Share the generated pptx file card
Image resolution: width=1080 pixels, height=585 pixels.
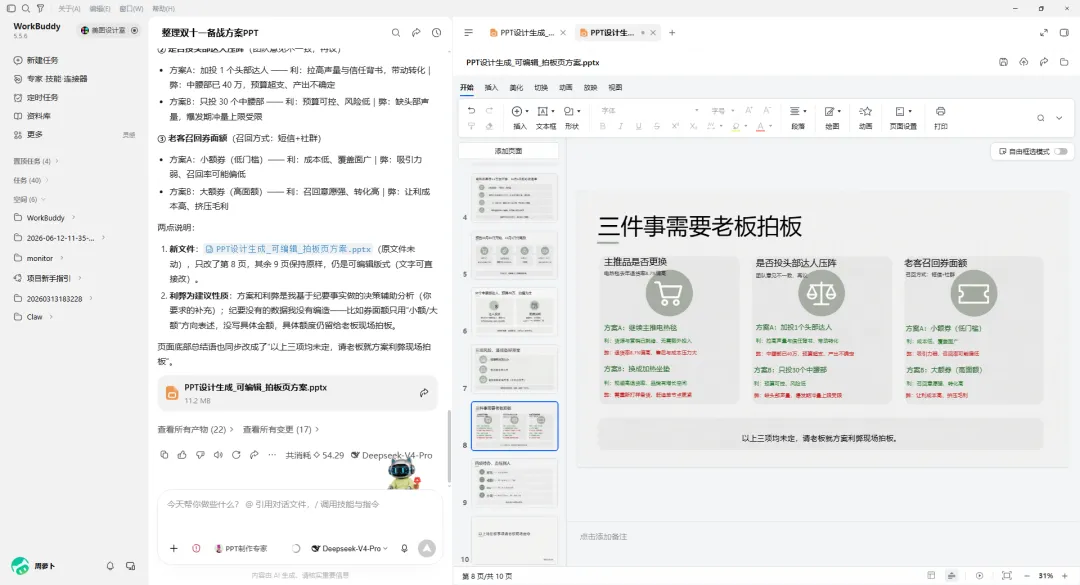(424, 393)
